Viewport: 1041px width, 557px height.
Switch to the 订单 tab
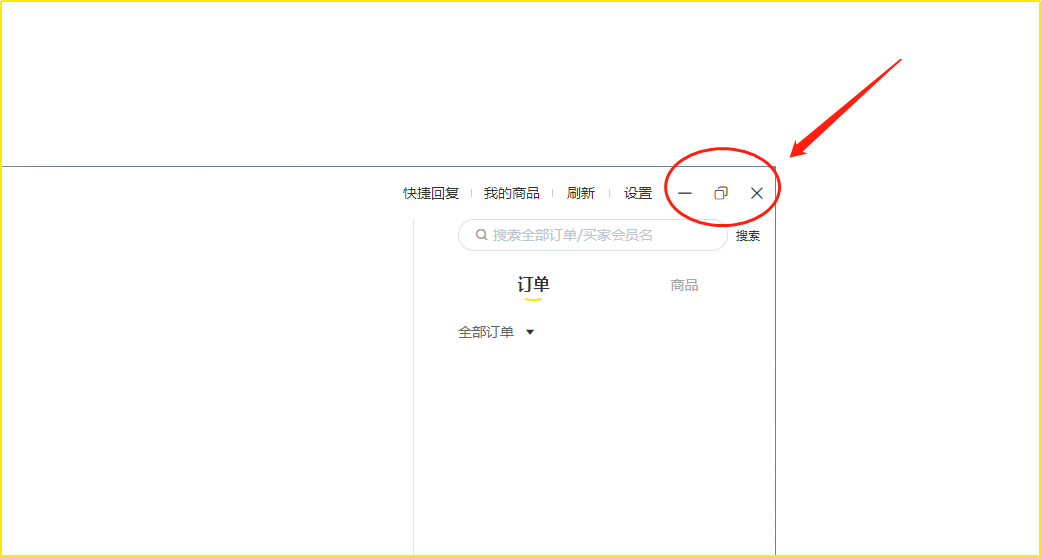(534, 285)
